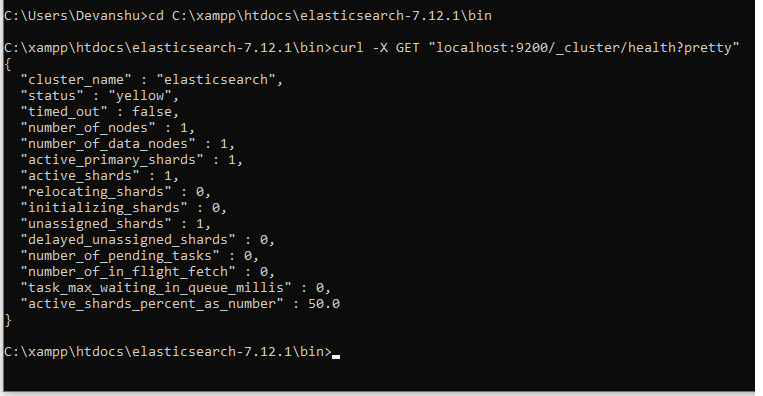The height and width of the screenshot is (396, 763).
Task: Click the "cluster_name" : "elasticsearch" line
Action: pyautogui.click(x=151, y=80)
